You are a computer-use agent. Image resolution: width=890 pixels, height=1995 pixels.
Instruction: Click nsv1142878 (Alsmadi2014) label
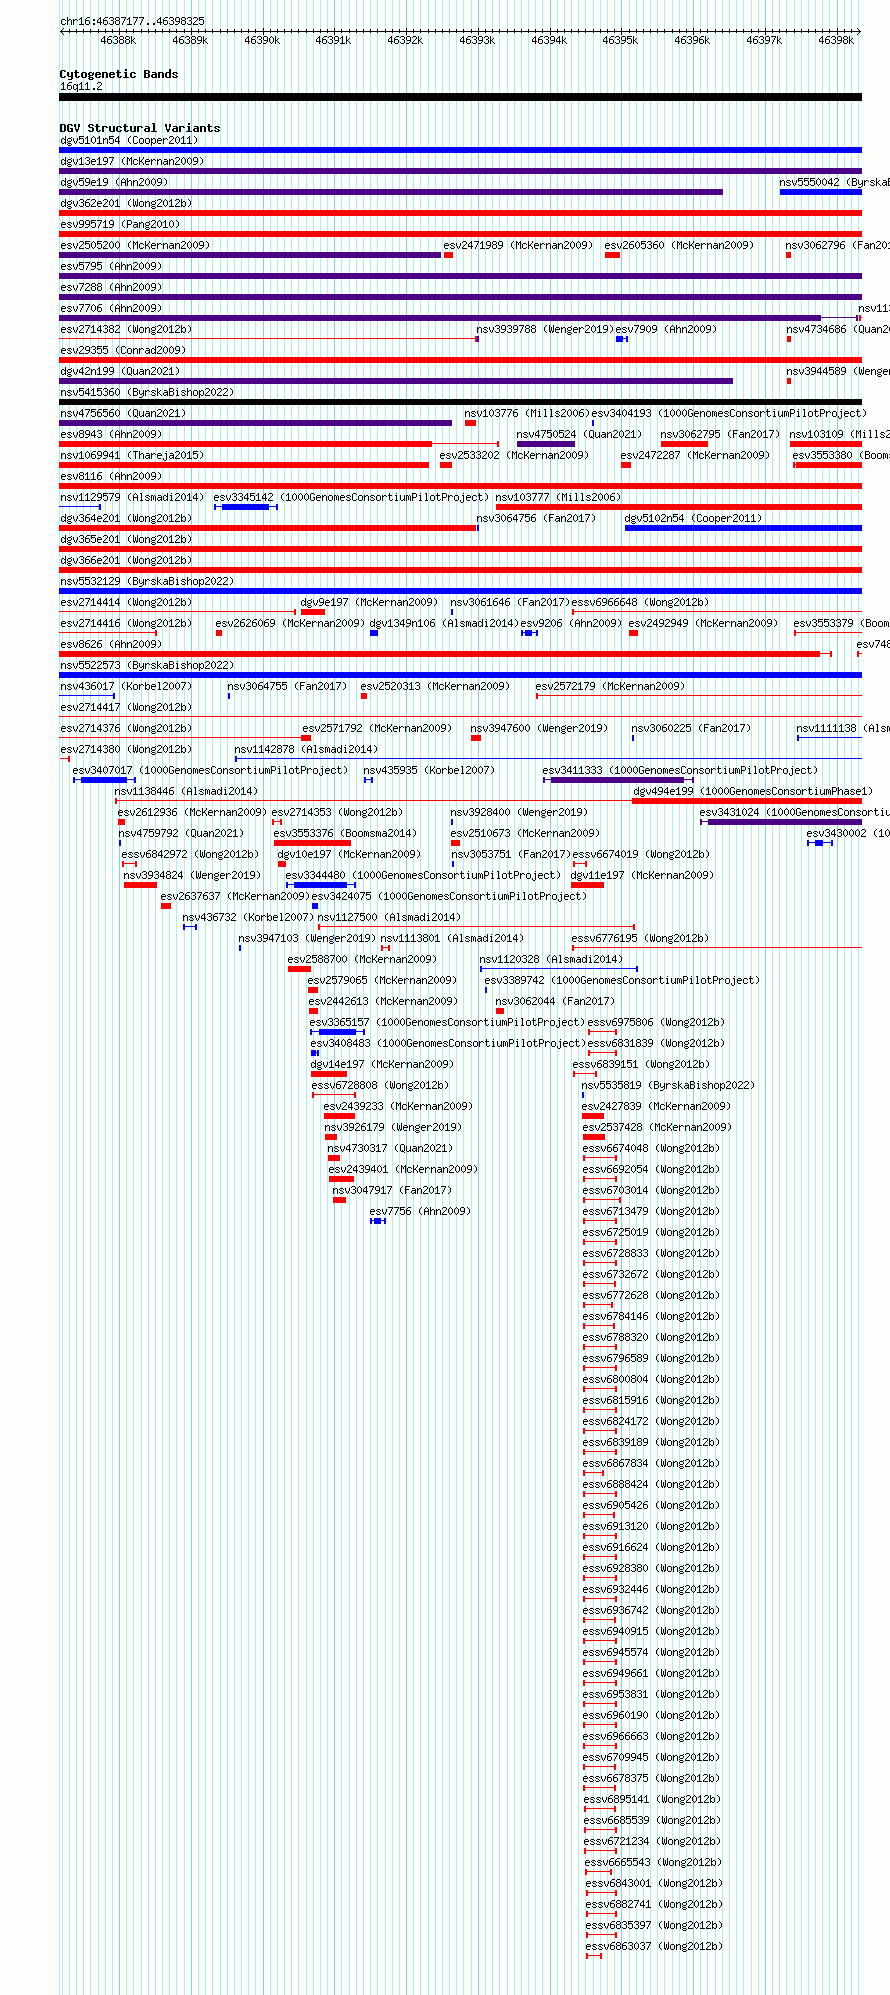306,749
